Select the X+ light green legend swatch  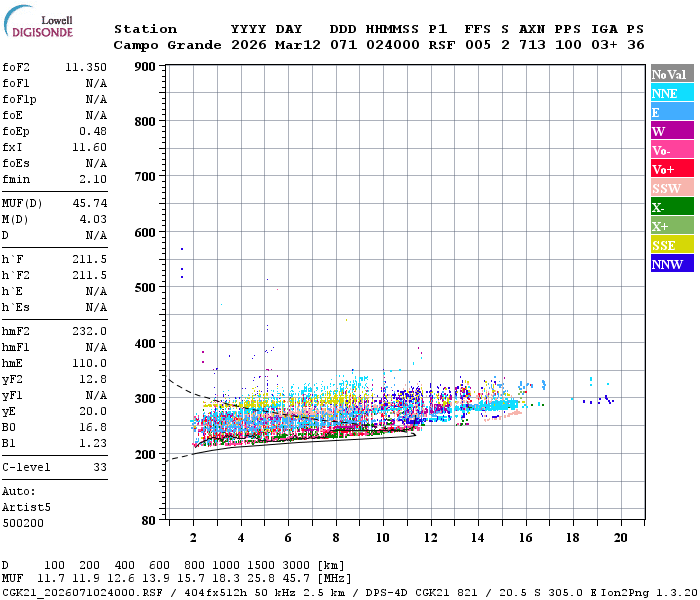pyautogui.click(x=672, y=226)
